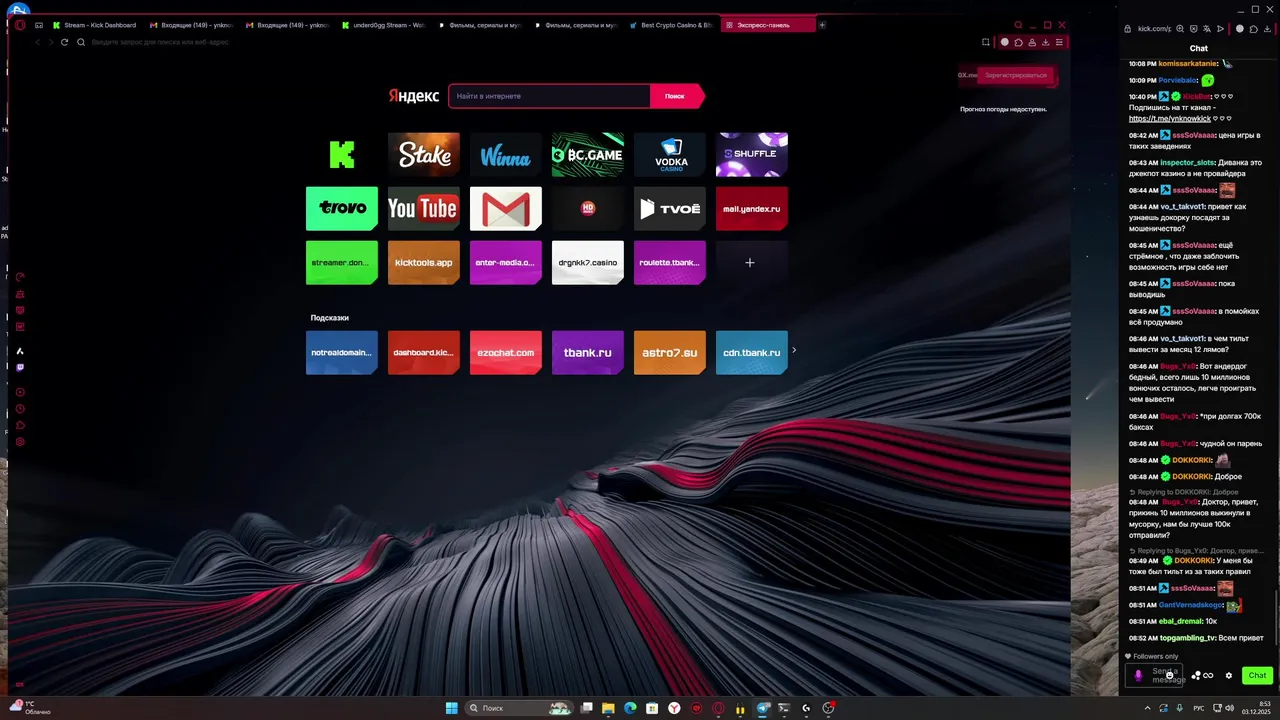Image resolution: width=1280 pixels, height=720 pixels.
Task: Click username topgambling_tv in chat
Action: point(1188,638)
